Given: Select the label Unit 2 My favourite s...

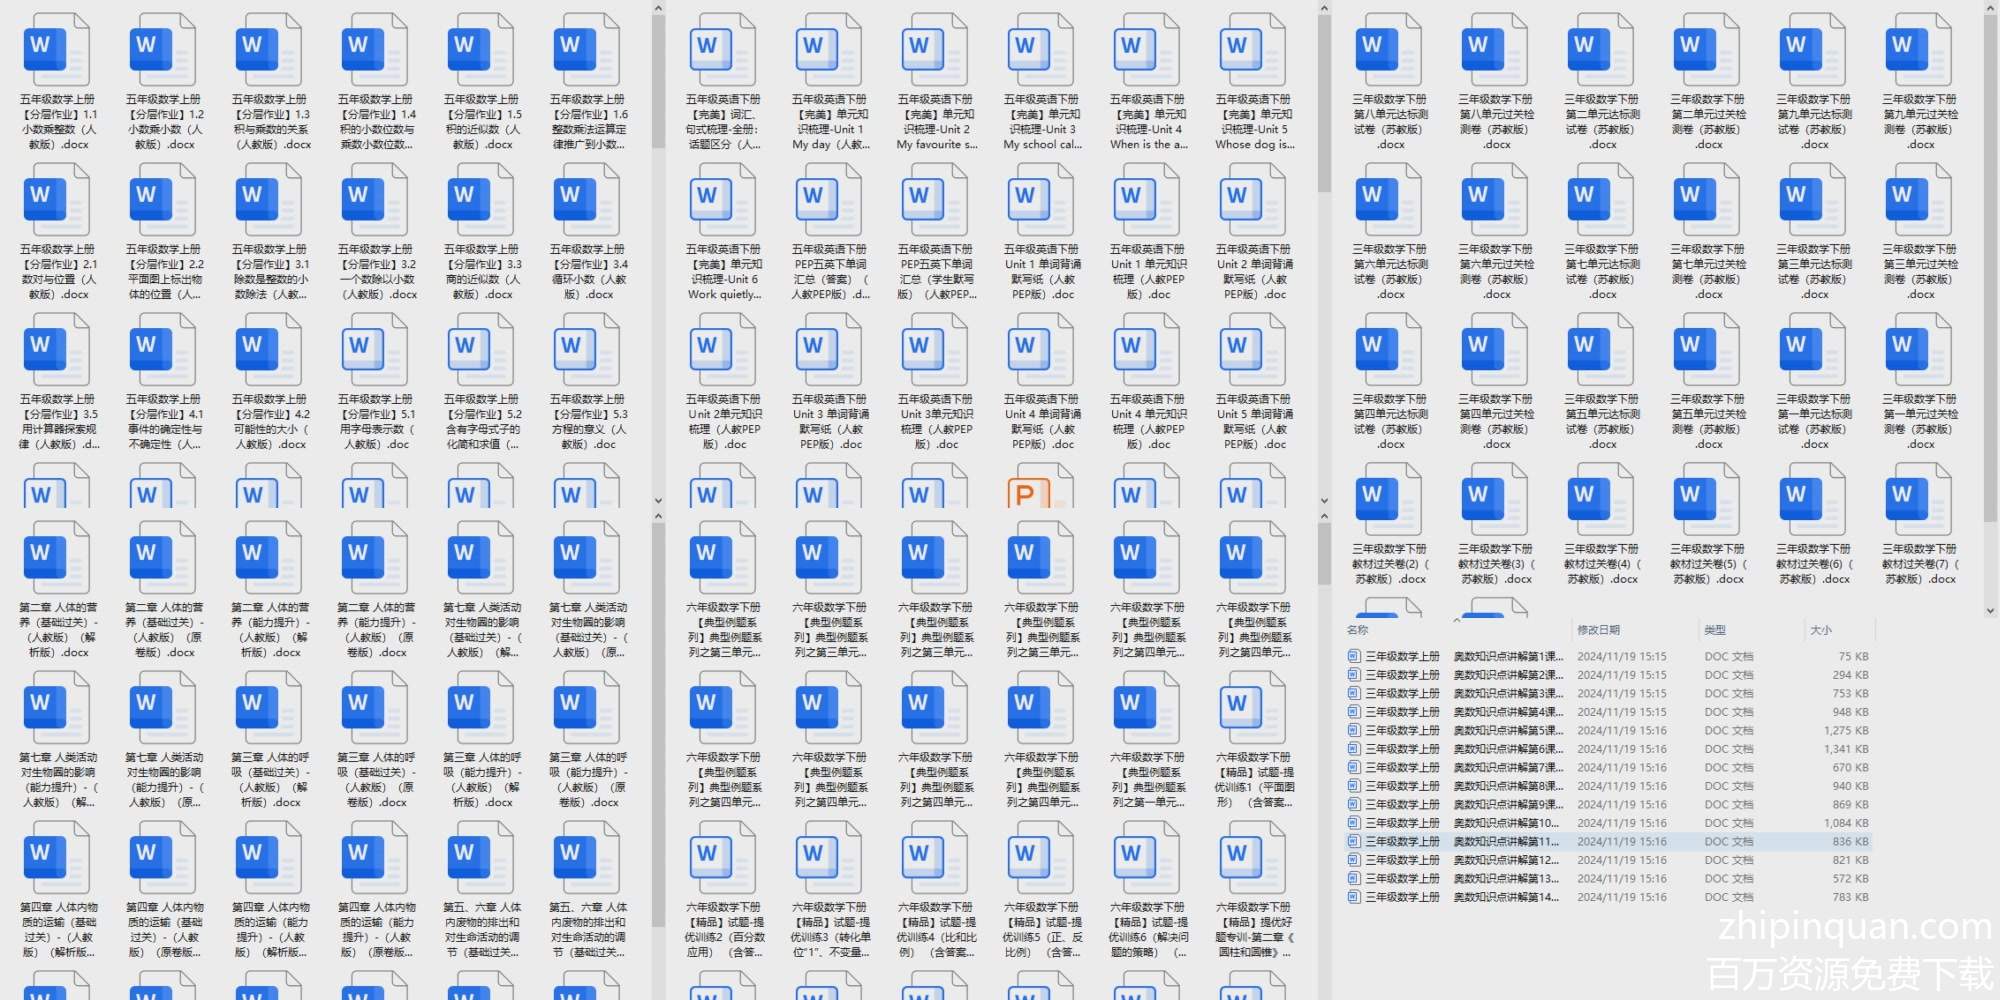Looking at the screenshot, I should 936,122.
